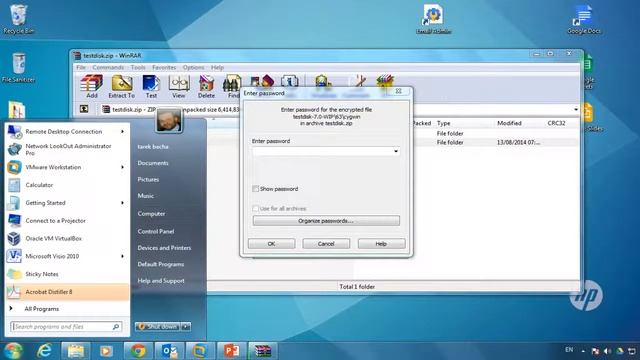This screenshot has width=640, height=360.
Task: Click the Shut down button
Action: click(x=158, y=327)
